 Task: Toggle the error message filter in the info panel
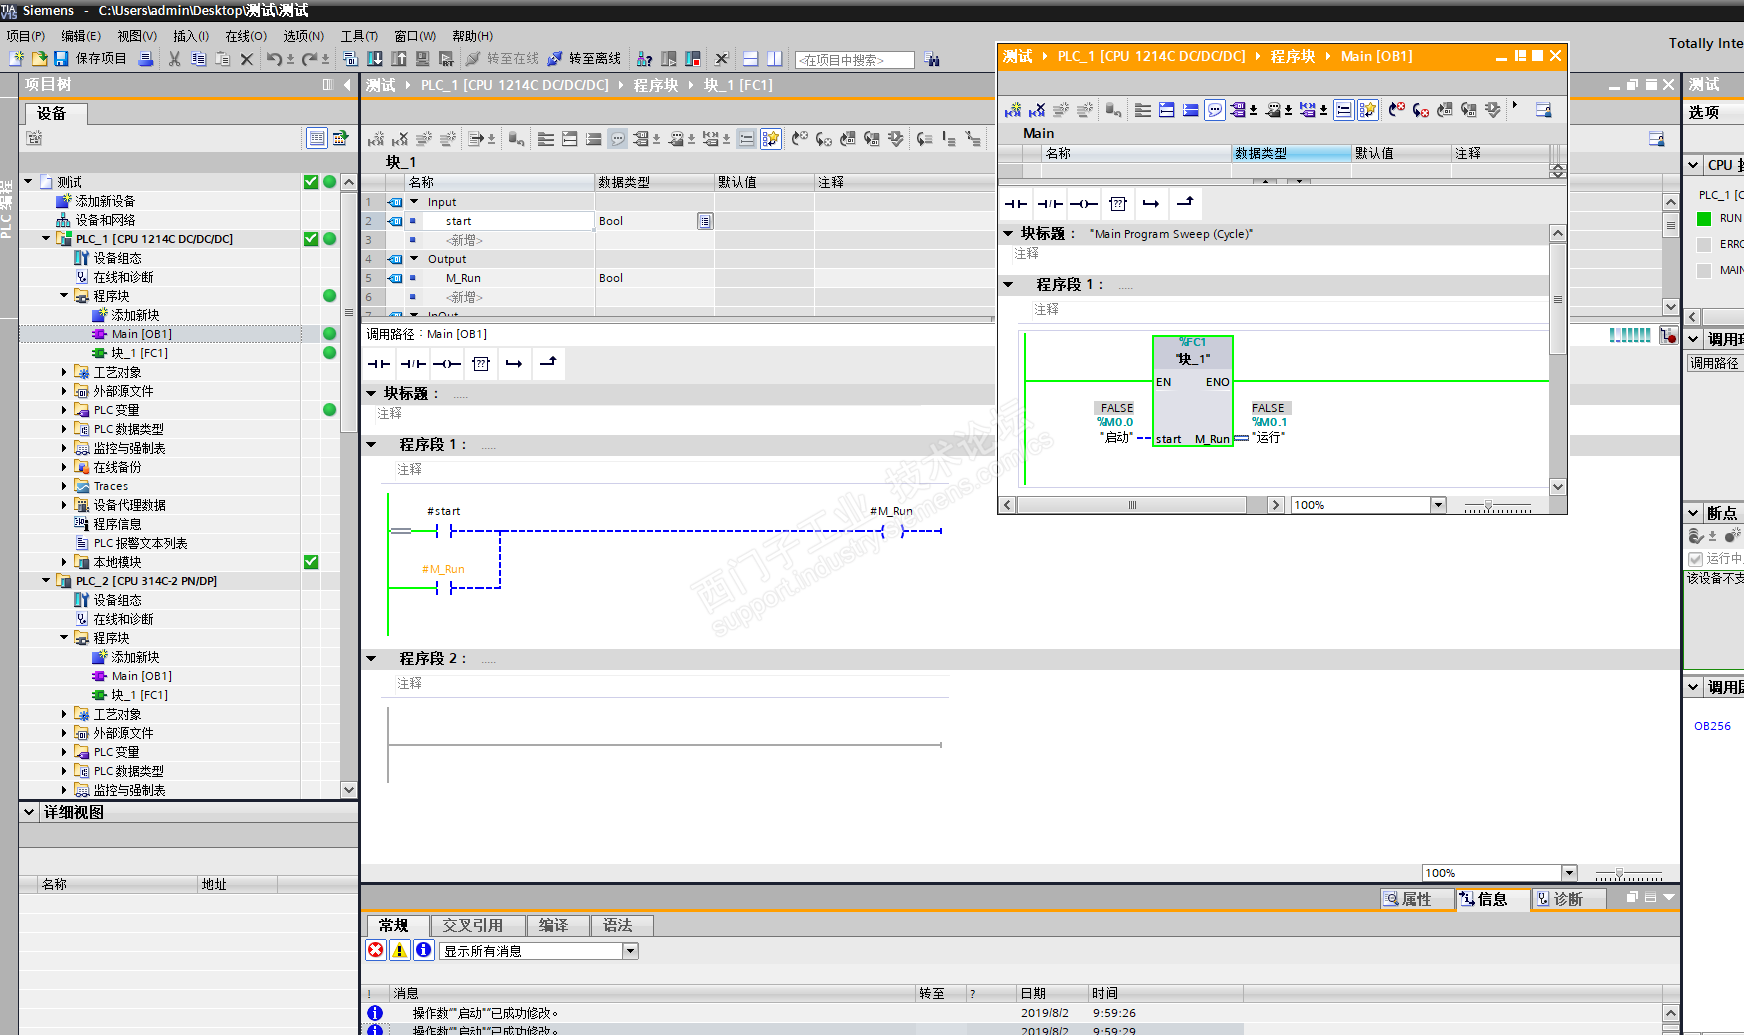click(376, 950)
